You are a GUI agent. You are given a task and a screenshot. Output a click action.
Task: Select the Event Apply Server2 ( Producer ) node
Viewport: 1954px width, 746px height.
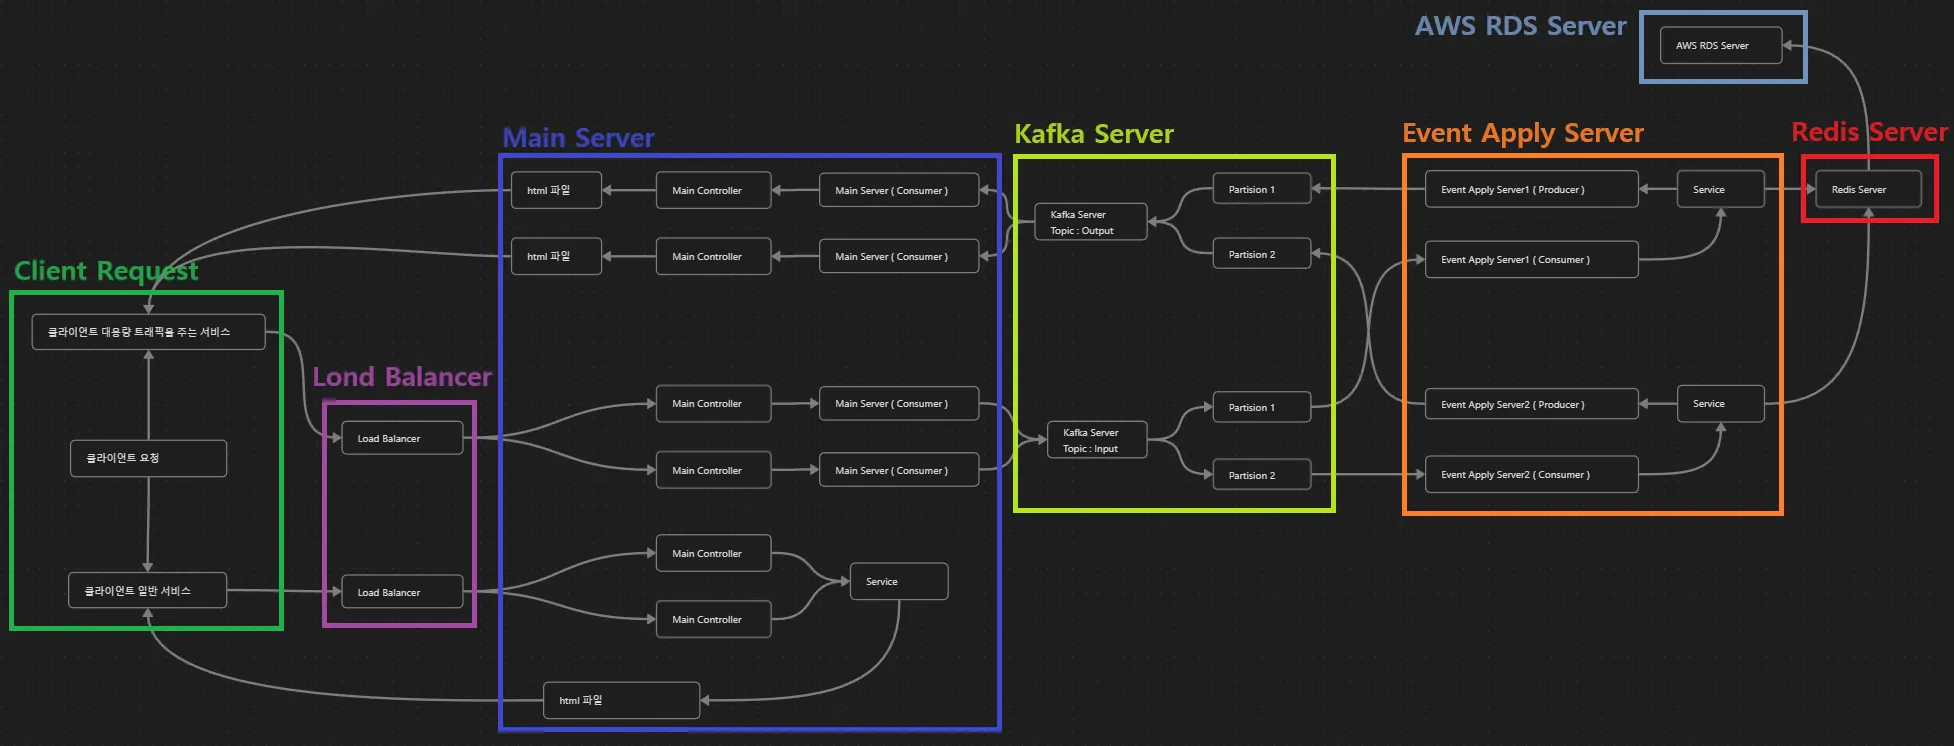click(x=1531, y=405)
